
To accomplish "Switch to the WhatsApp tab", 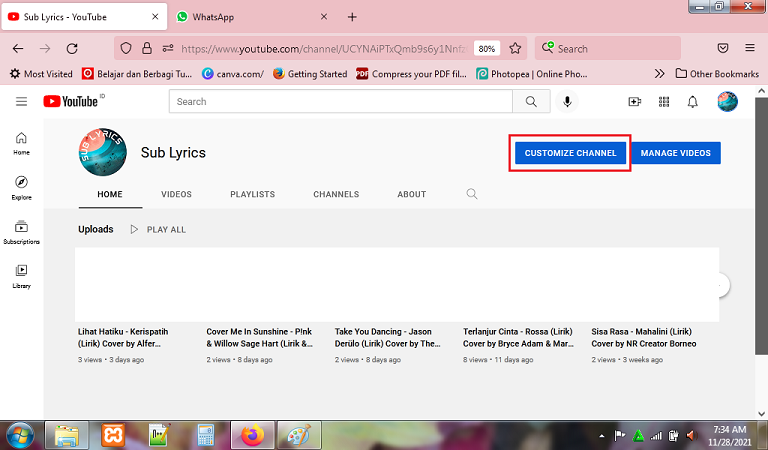I will coord(252,17).
